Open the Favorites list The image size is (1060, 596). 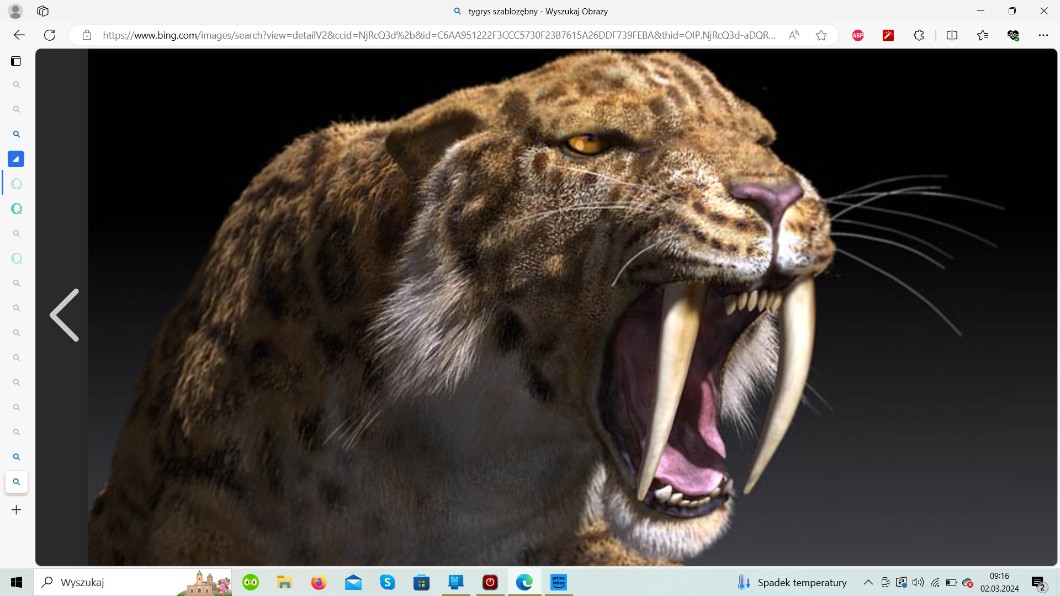pyautogui.click(x=983, y=35)
